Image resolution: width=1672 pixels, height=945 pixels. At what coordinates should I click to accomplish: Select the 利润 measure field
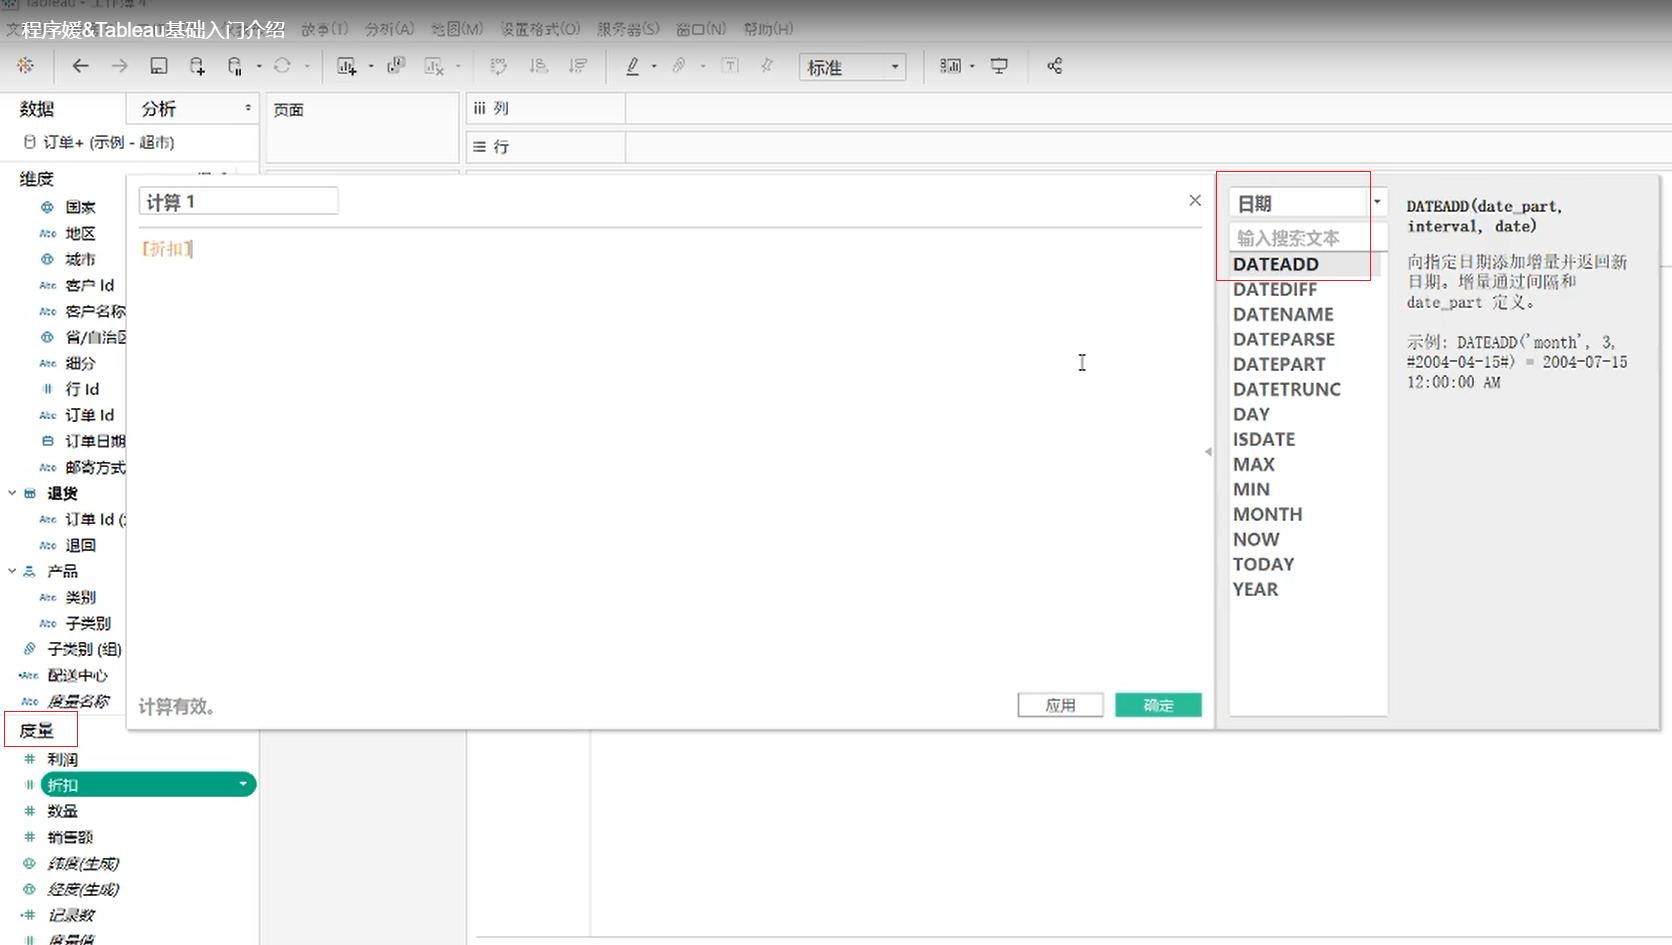[x=62, y=759]
